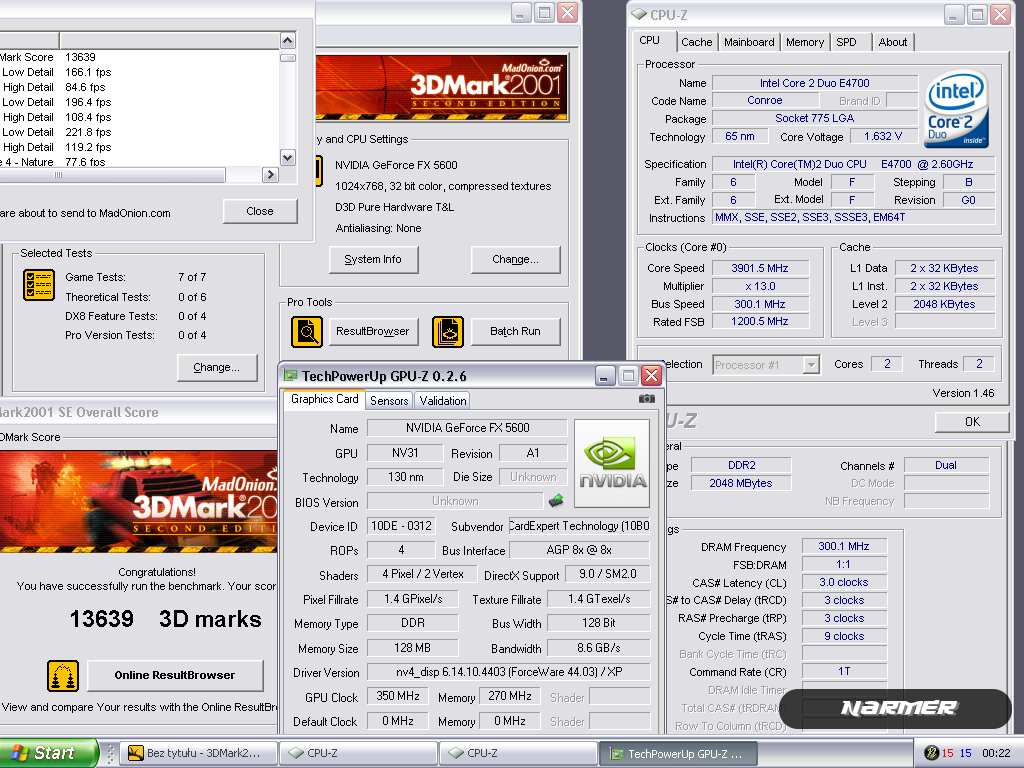This screenshot has width=1024, height=768.
Task: Click the Online ResultBrowser tree icon
Action: (x=63, y=676)
